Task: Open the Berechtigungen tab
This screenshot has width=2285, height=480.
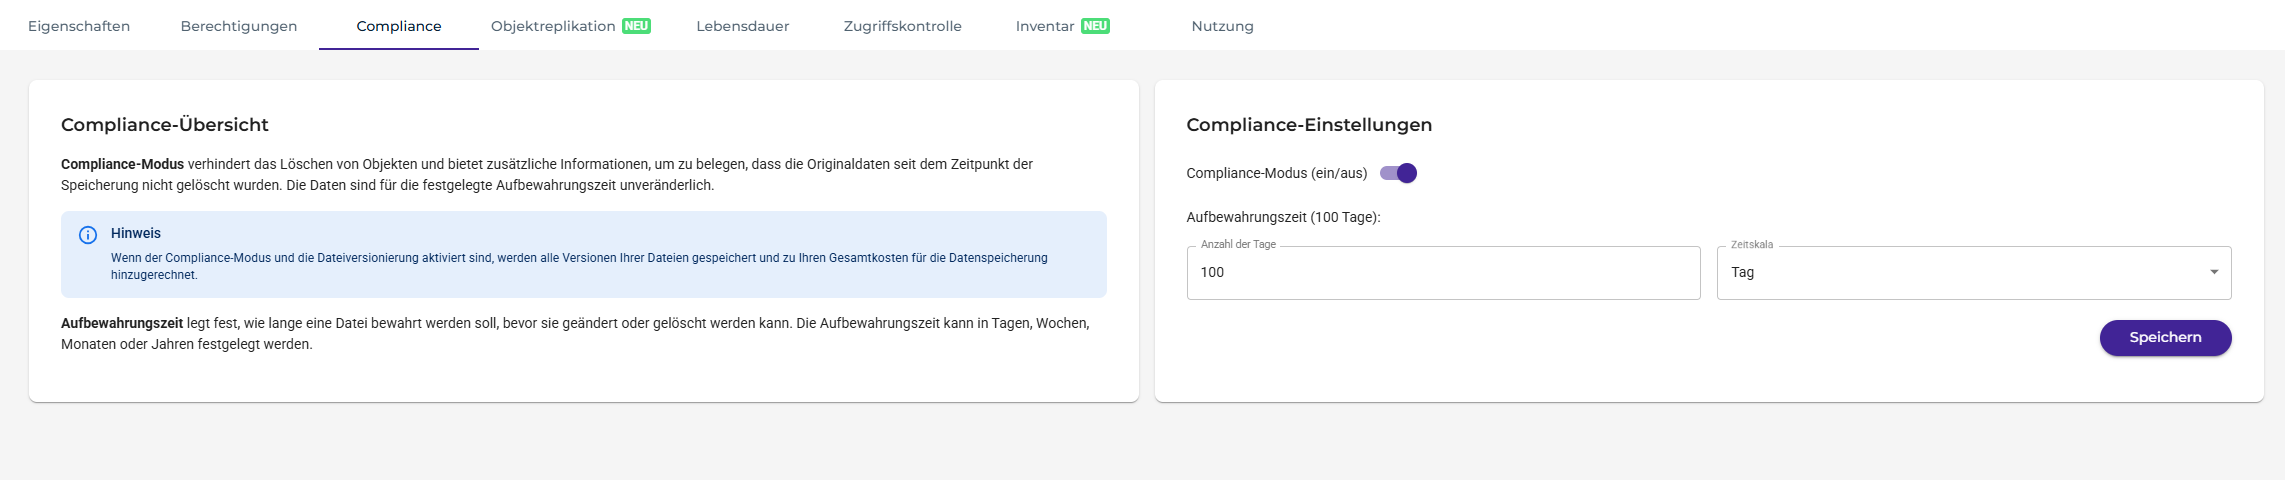Action: coord(239,26)
